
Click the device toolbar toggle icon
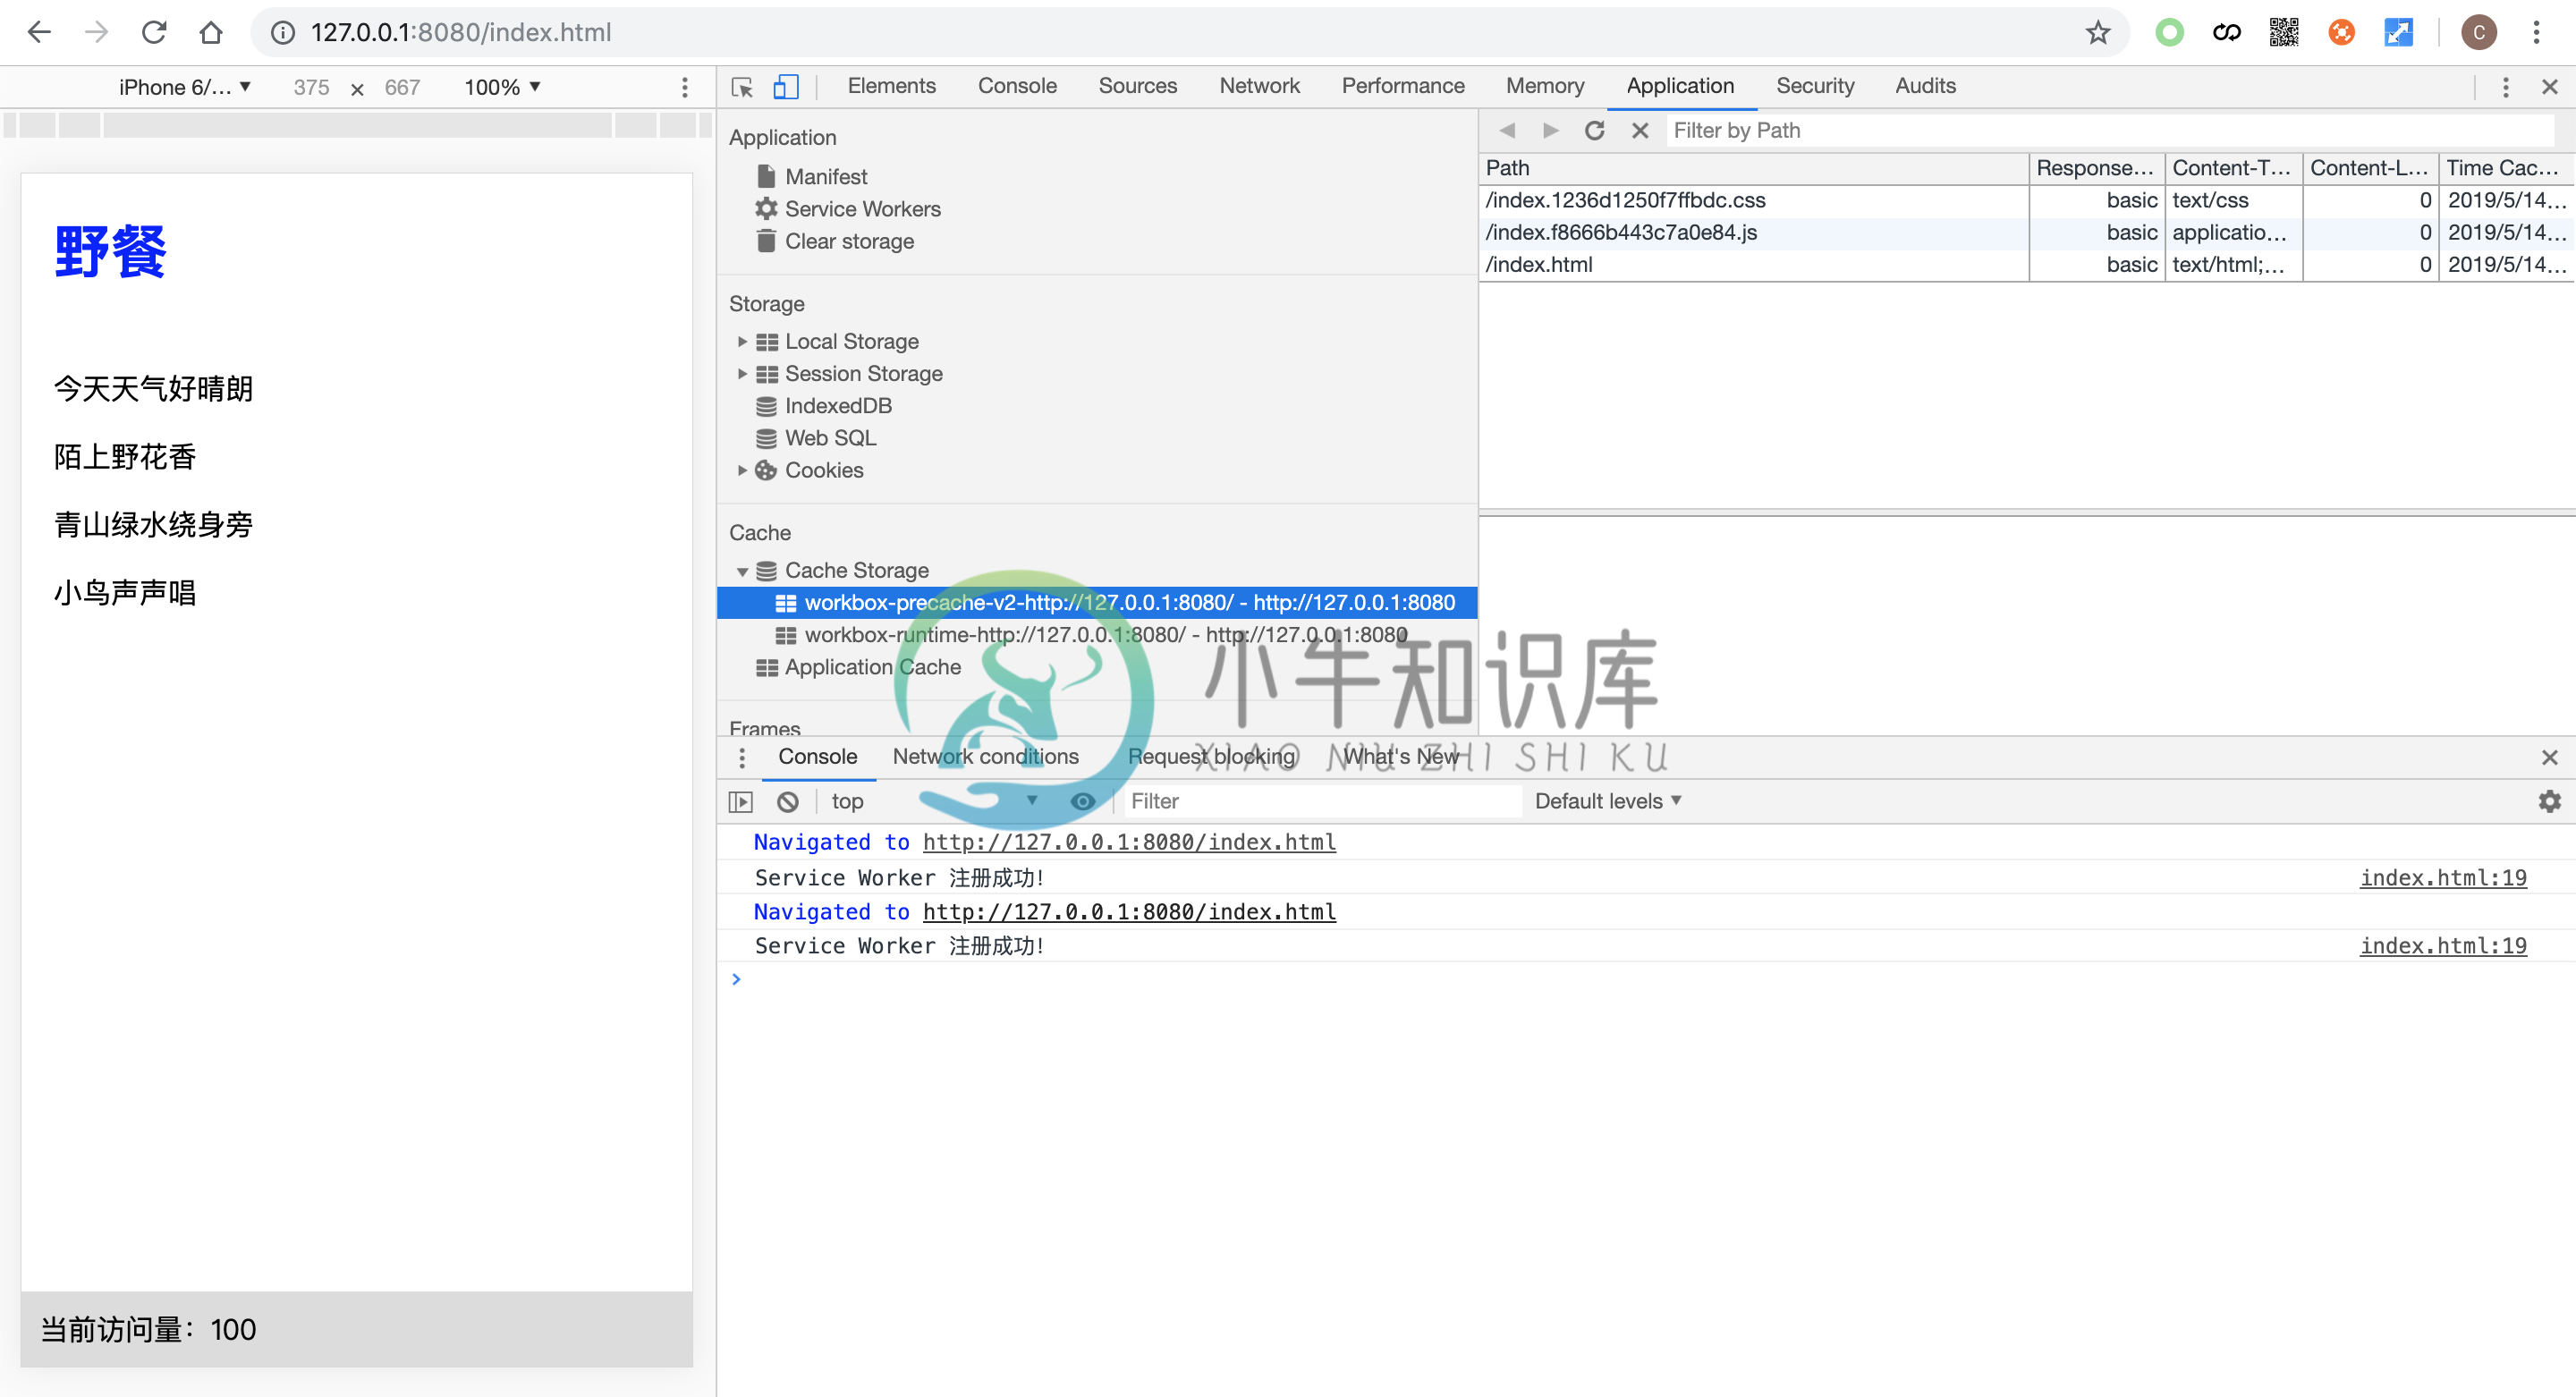(786, 84)
